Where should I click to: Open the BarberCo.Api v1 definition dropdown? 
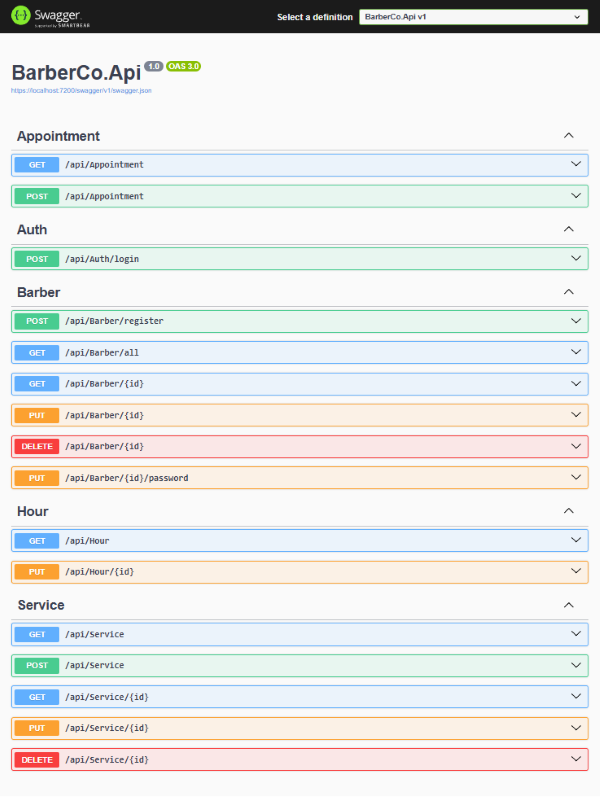tap(473, 17)
